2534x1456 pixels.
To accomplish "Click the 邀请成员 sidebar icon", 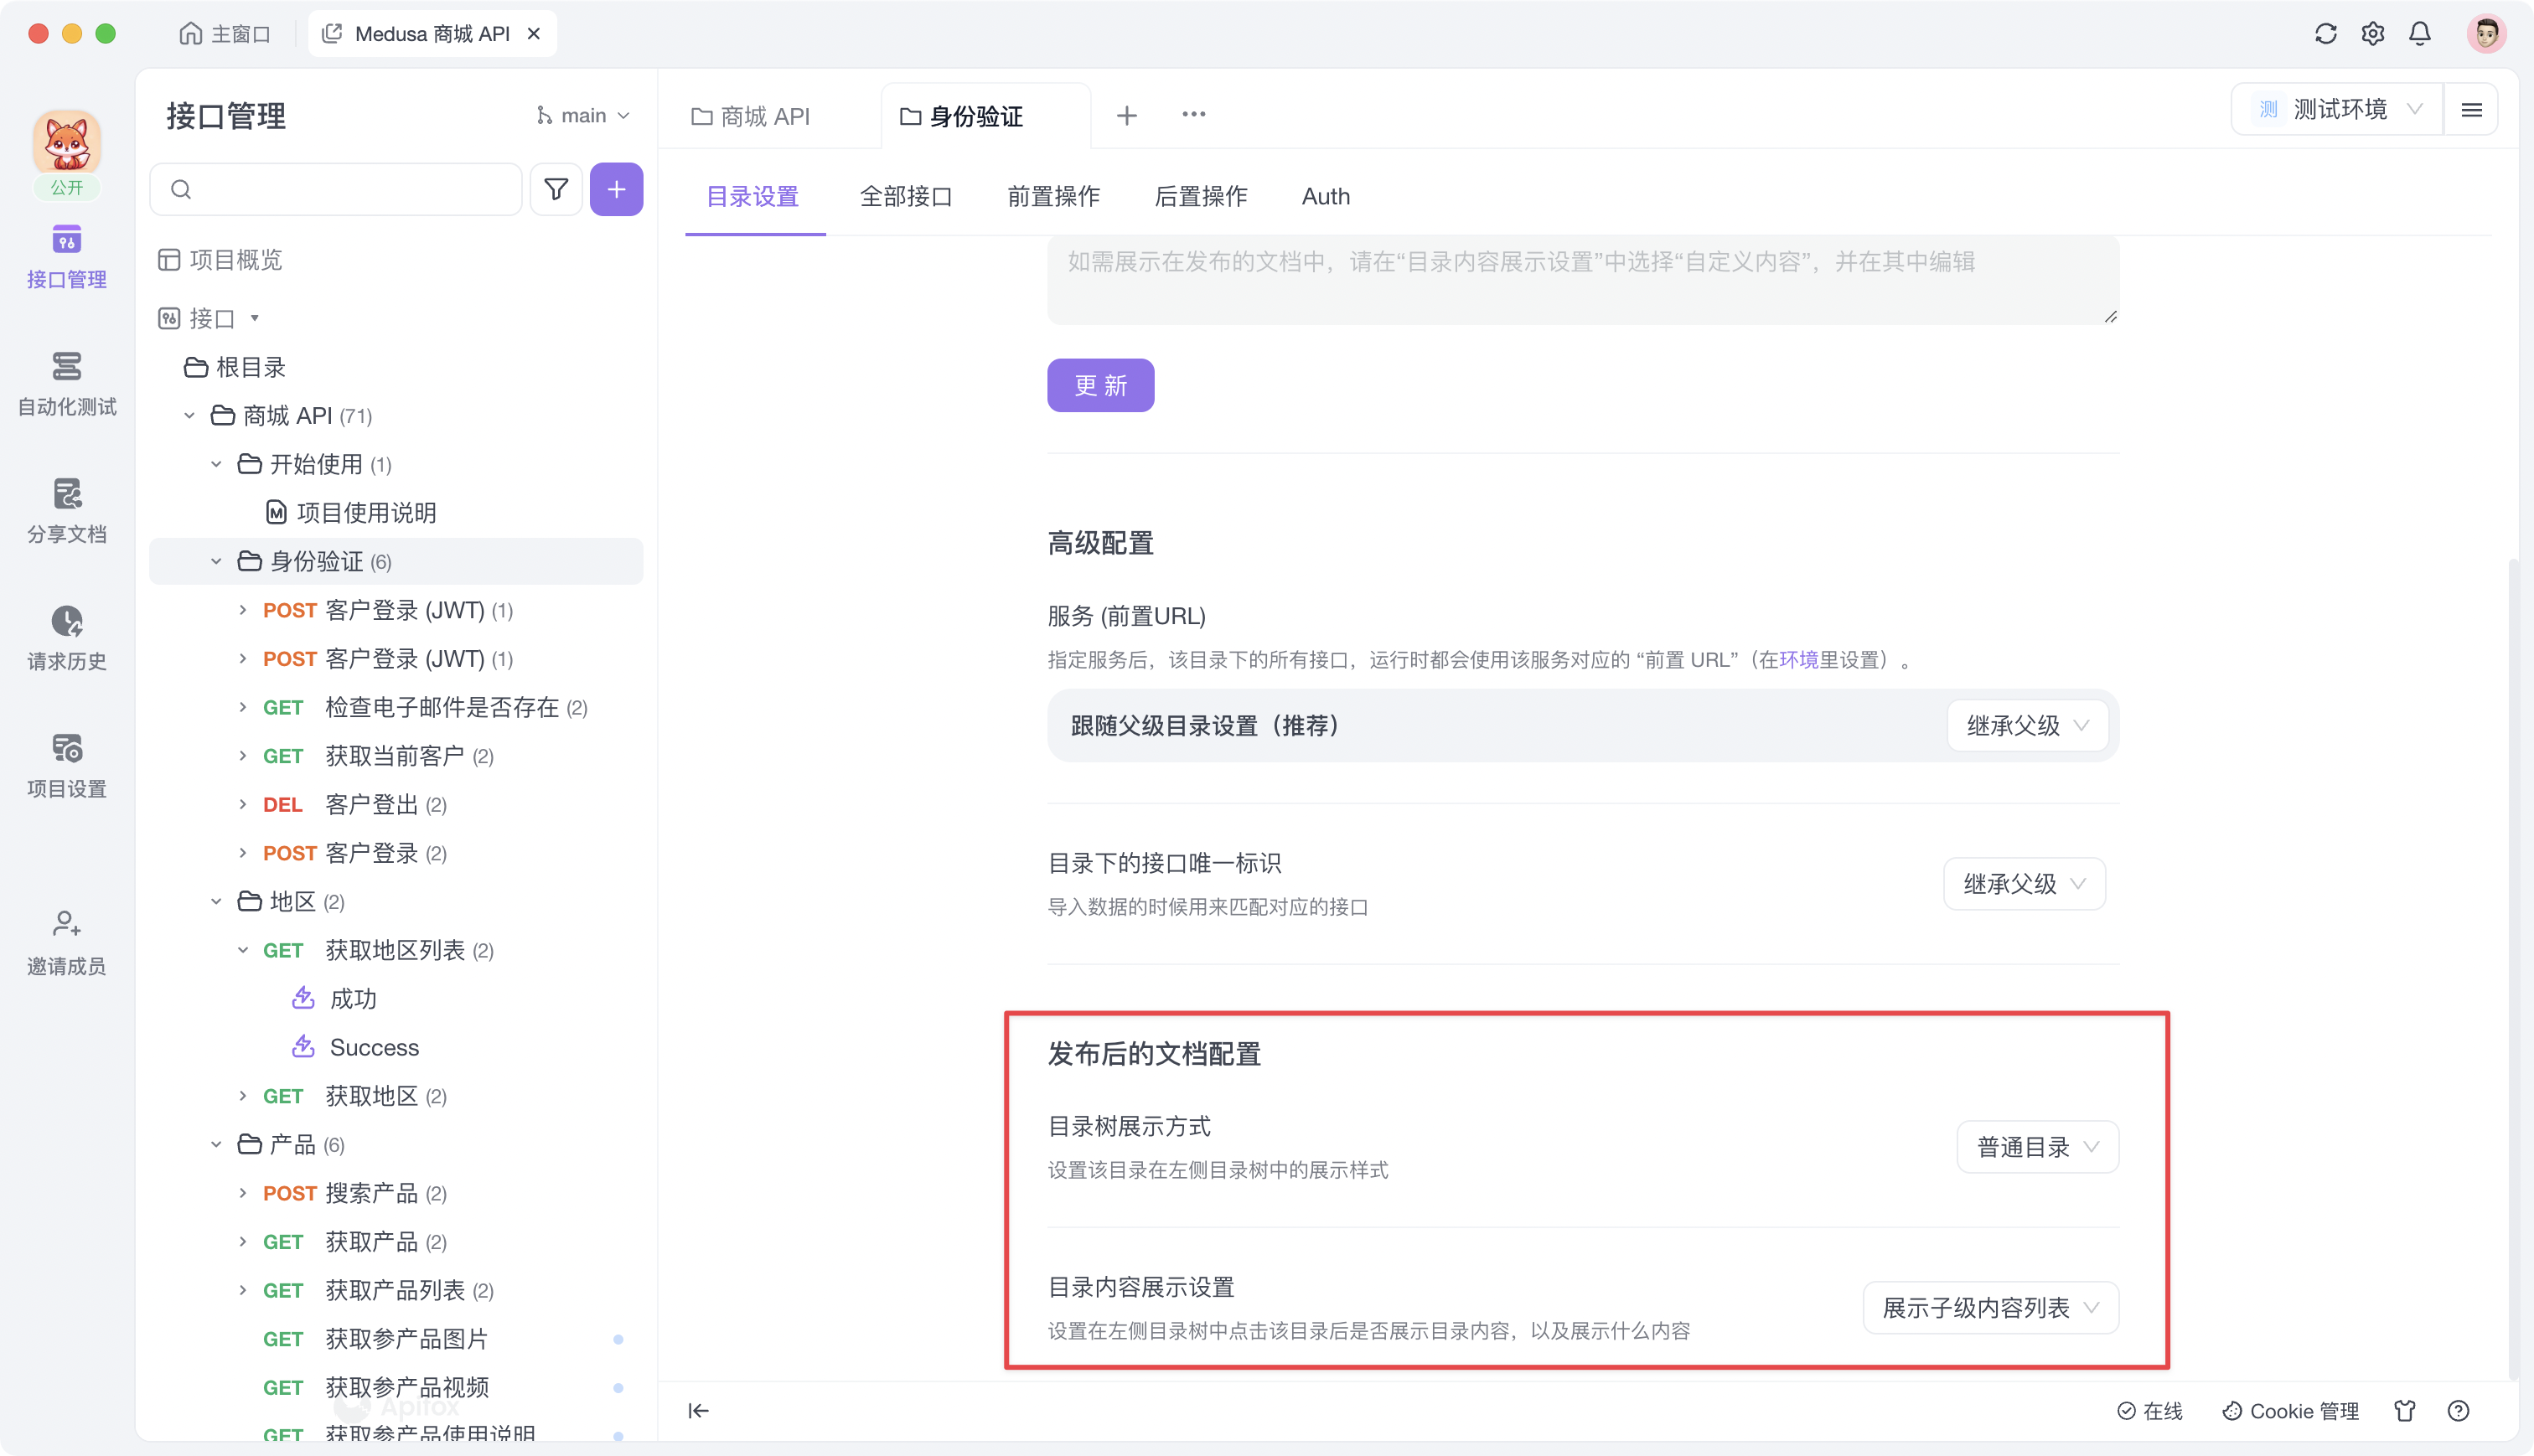I will (x=66, y=942).
